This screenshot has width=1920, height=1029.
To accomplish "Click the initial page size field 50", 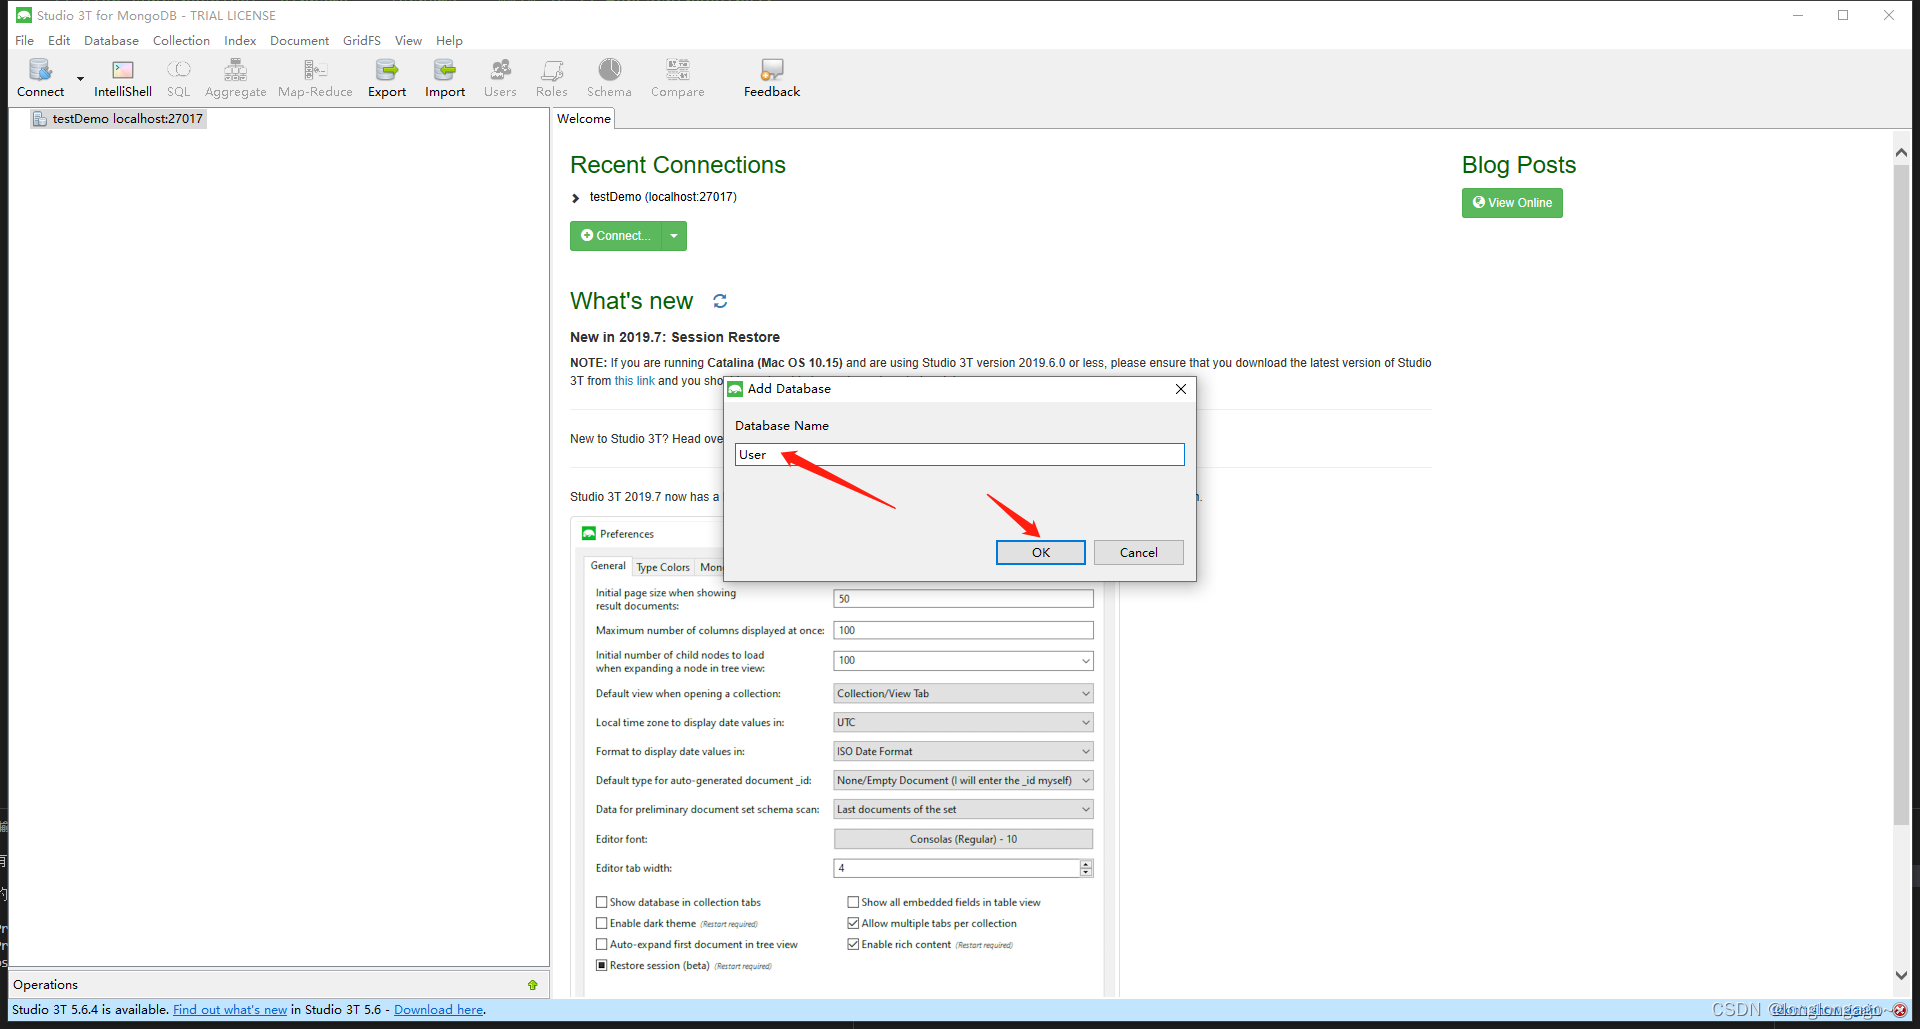I will 963,599.
